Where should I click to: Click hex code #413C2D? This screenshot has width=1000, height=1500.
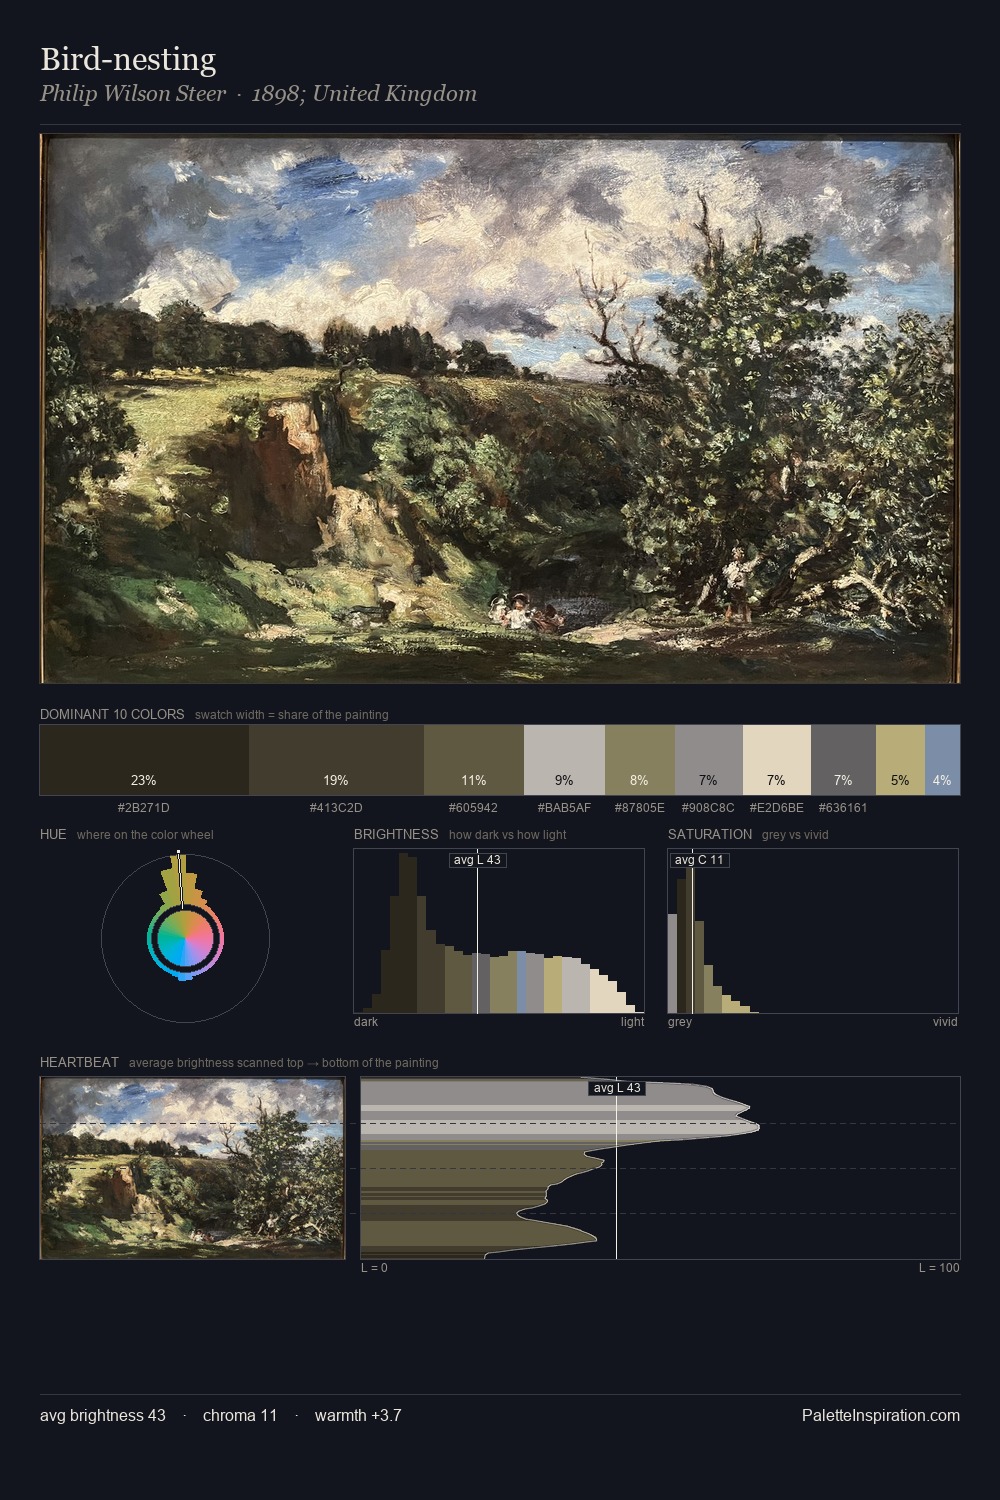coord(336,808)
